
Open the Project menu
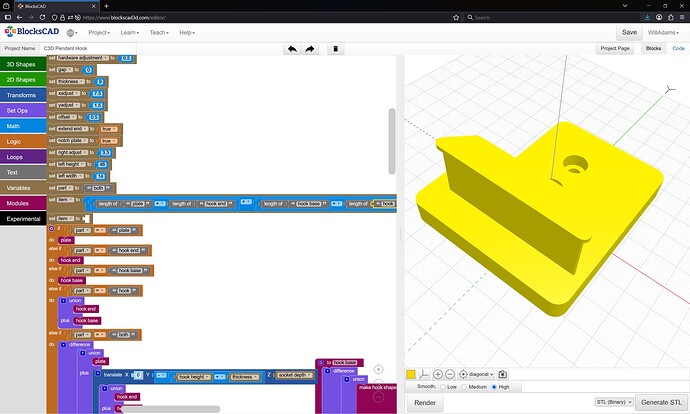point(99,33)
